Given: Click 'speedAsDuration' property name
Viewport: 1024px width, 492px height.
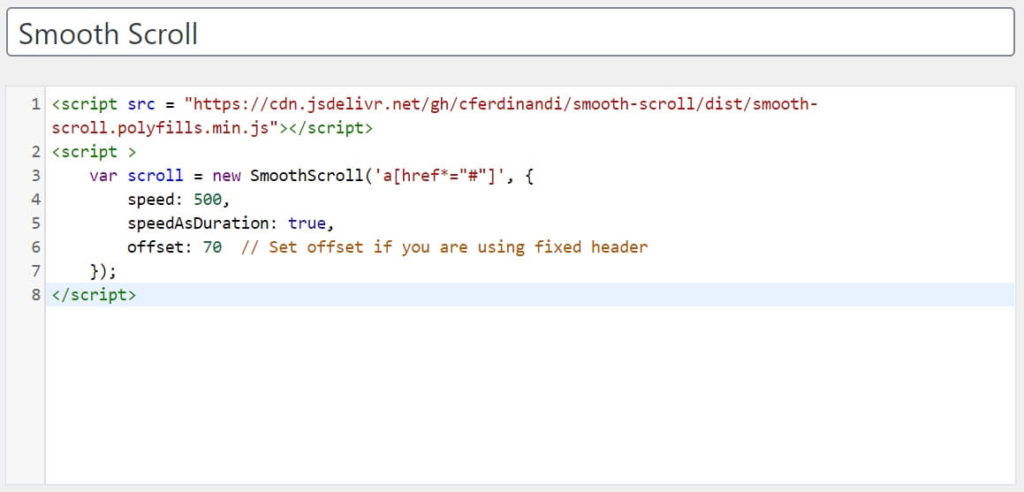Looking at the screenshot, I should pyautogui.click(x=199, y=223).
